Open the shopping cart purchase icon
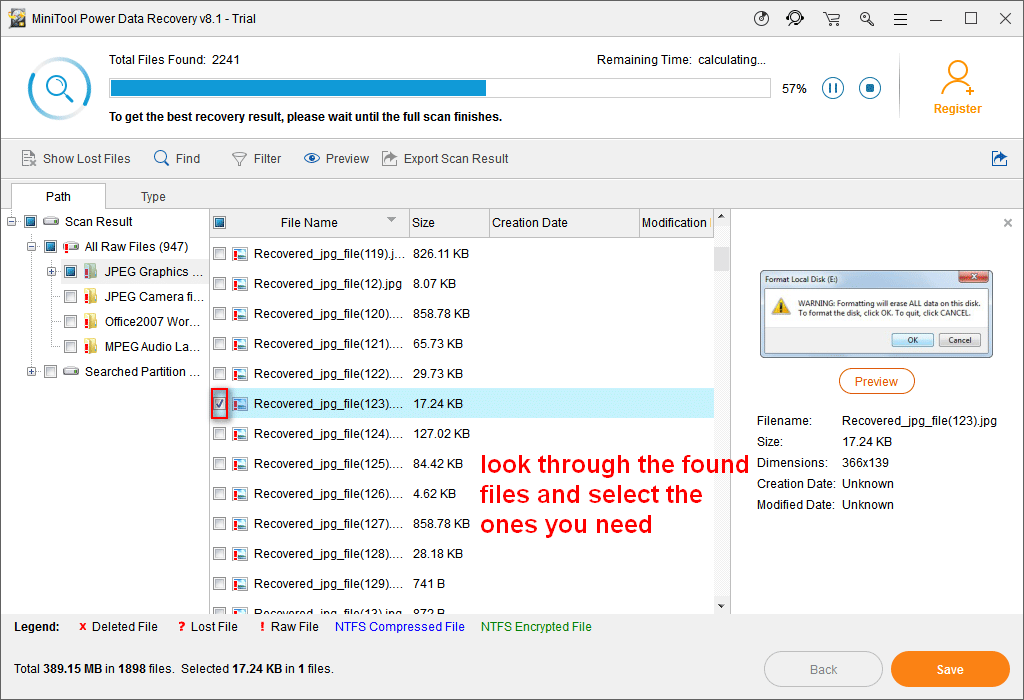The width and height of the screenshot is (1024, 700). click(x=831, y=18)
